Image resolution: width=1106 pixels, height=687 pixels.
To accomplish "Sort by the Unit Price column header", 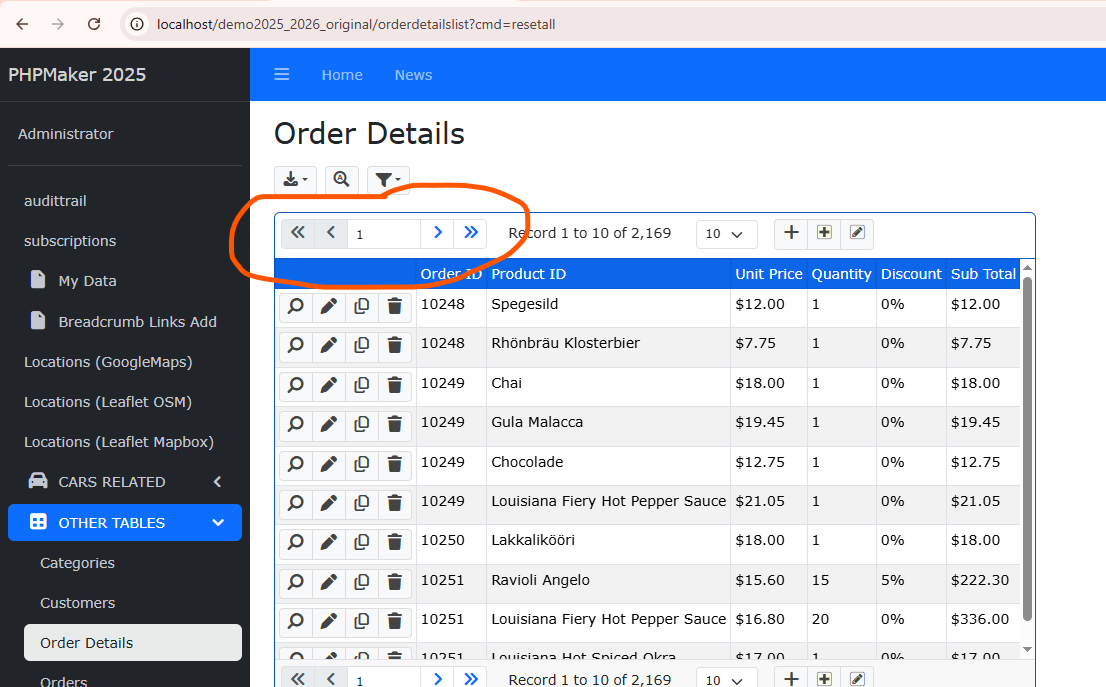I will coord(768,274).
